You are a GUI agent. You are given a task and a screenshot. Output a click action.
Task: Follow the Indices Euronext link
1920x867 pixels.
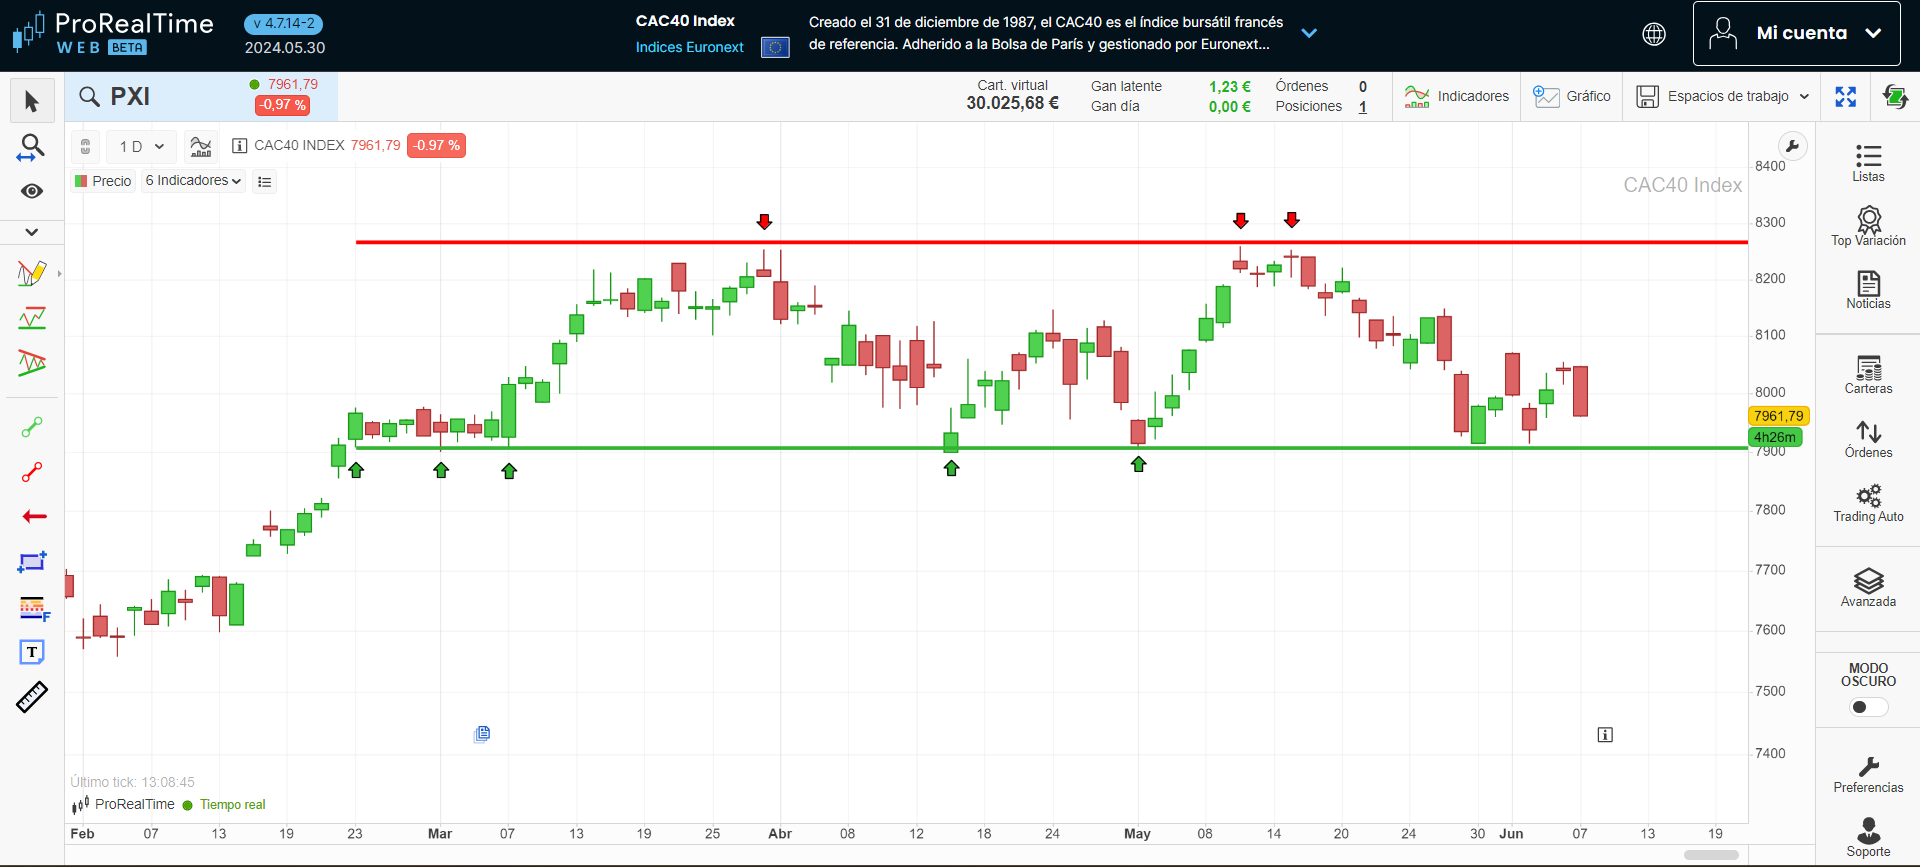(689, 47)
